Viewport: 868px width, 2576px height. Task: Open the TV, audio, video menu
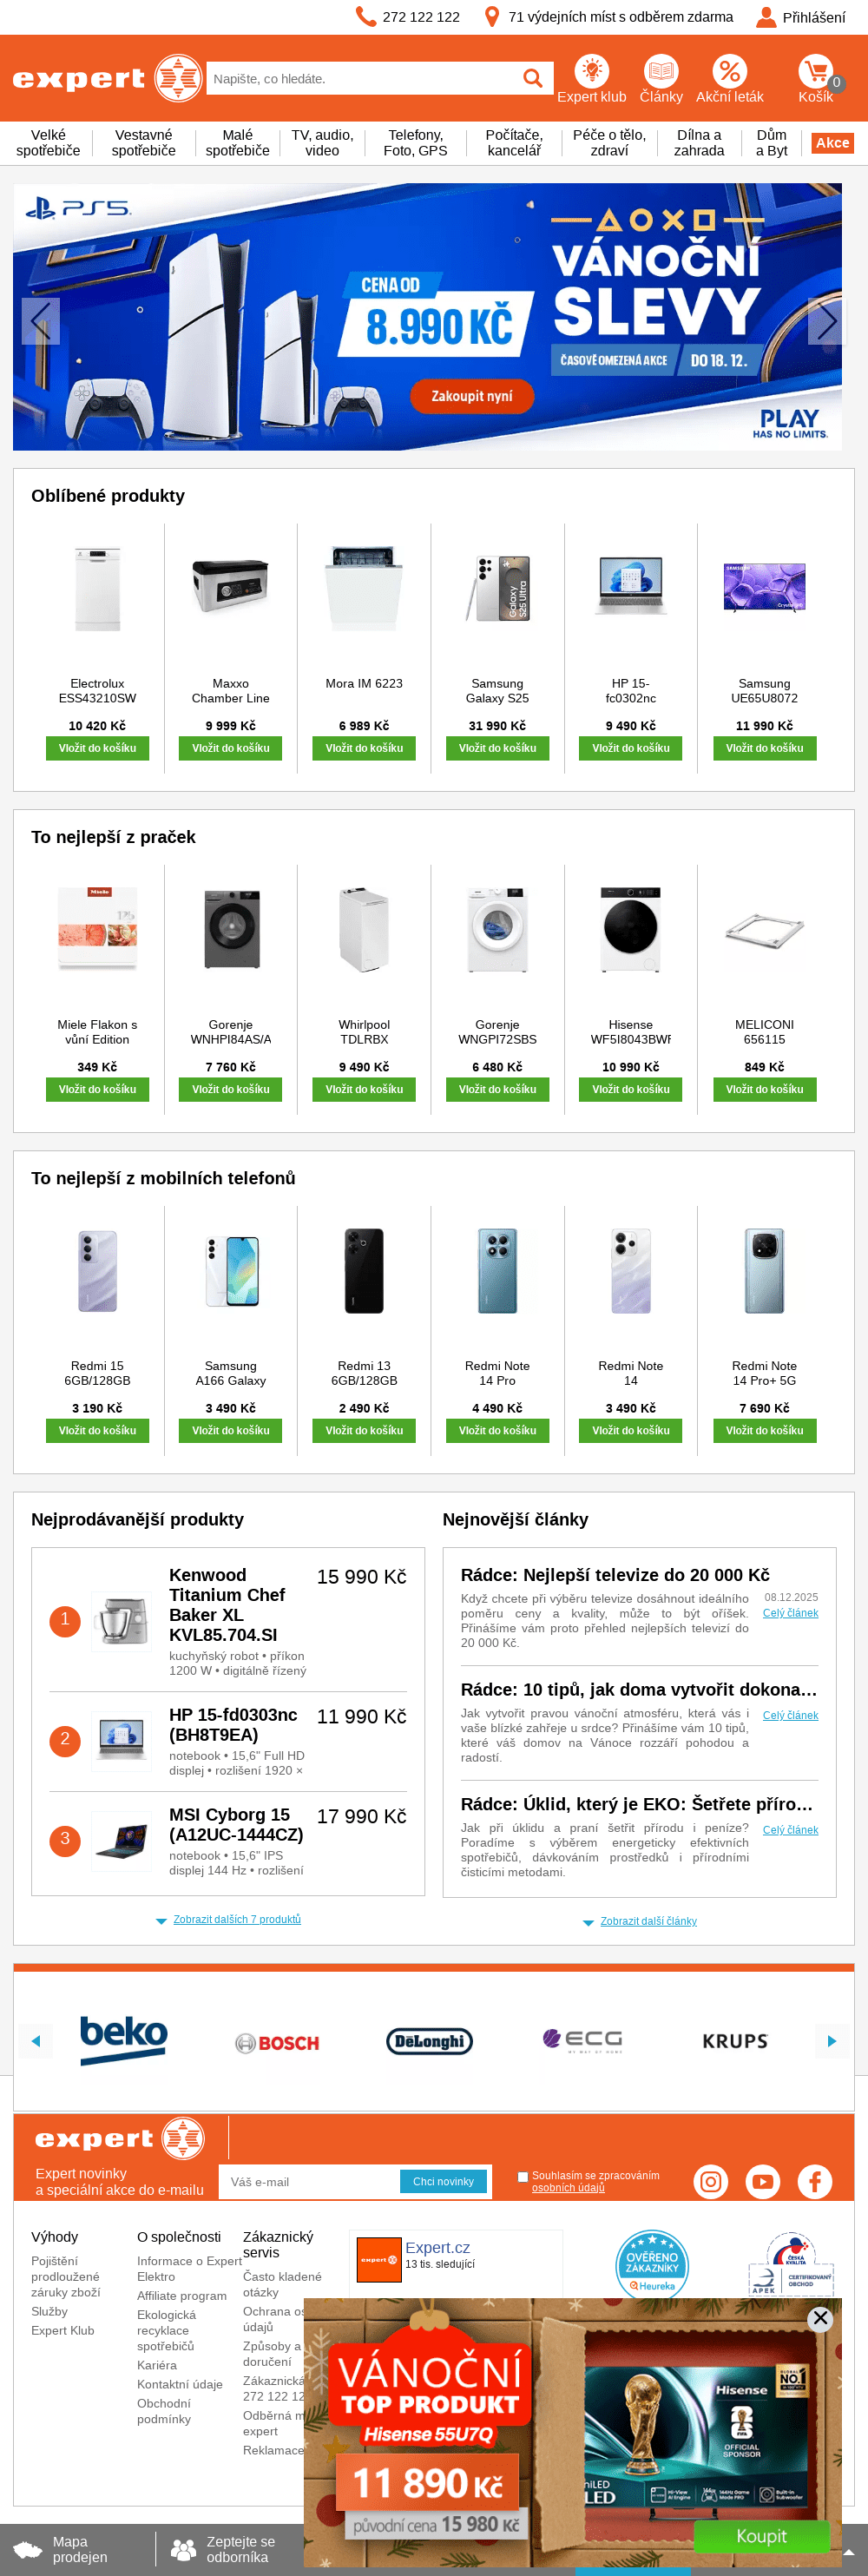tap(322, 143)
